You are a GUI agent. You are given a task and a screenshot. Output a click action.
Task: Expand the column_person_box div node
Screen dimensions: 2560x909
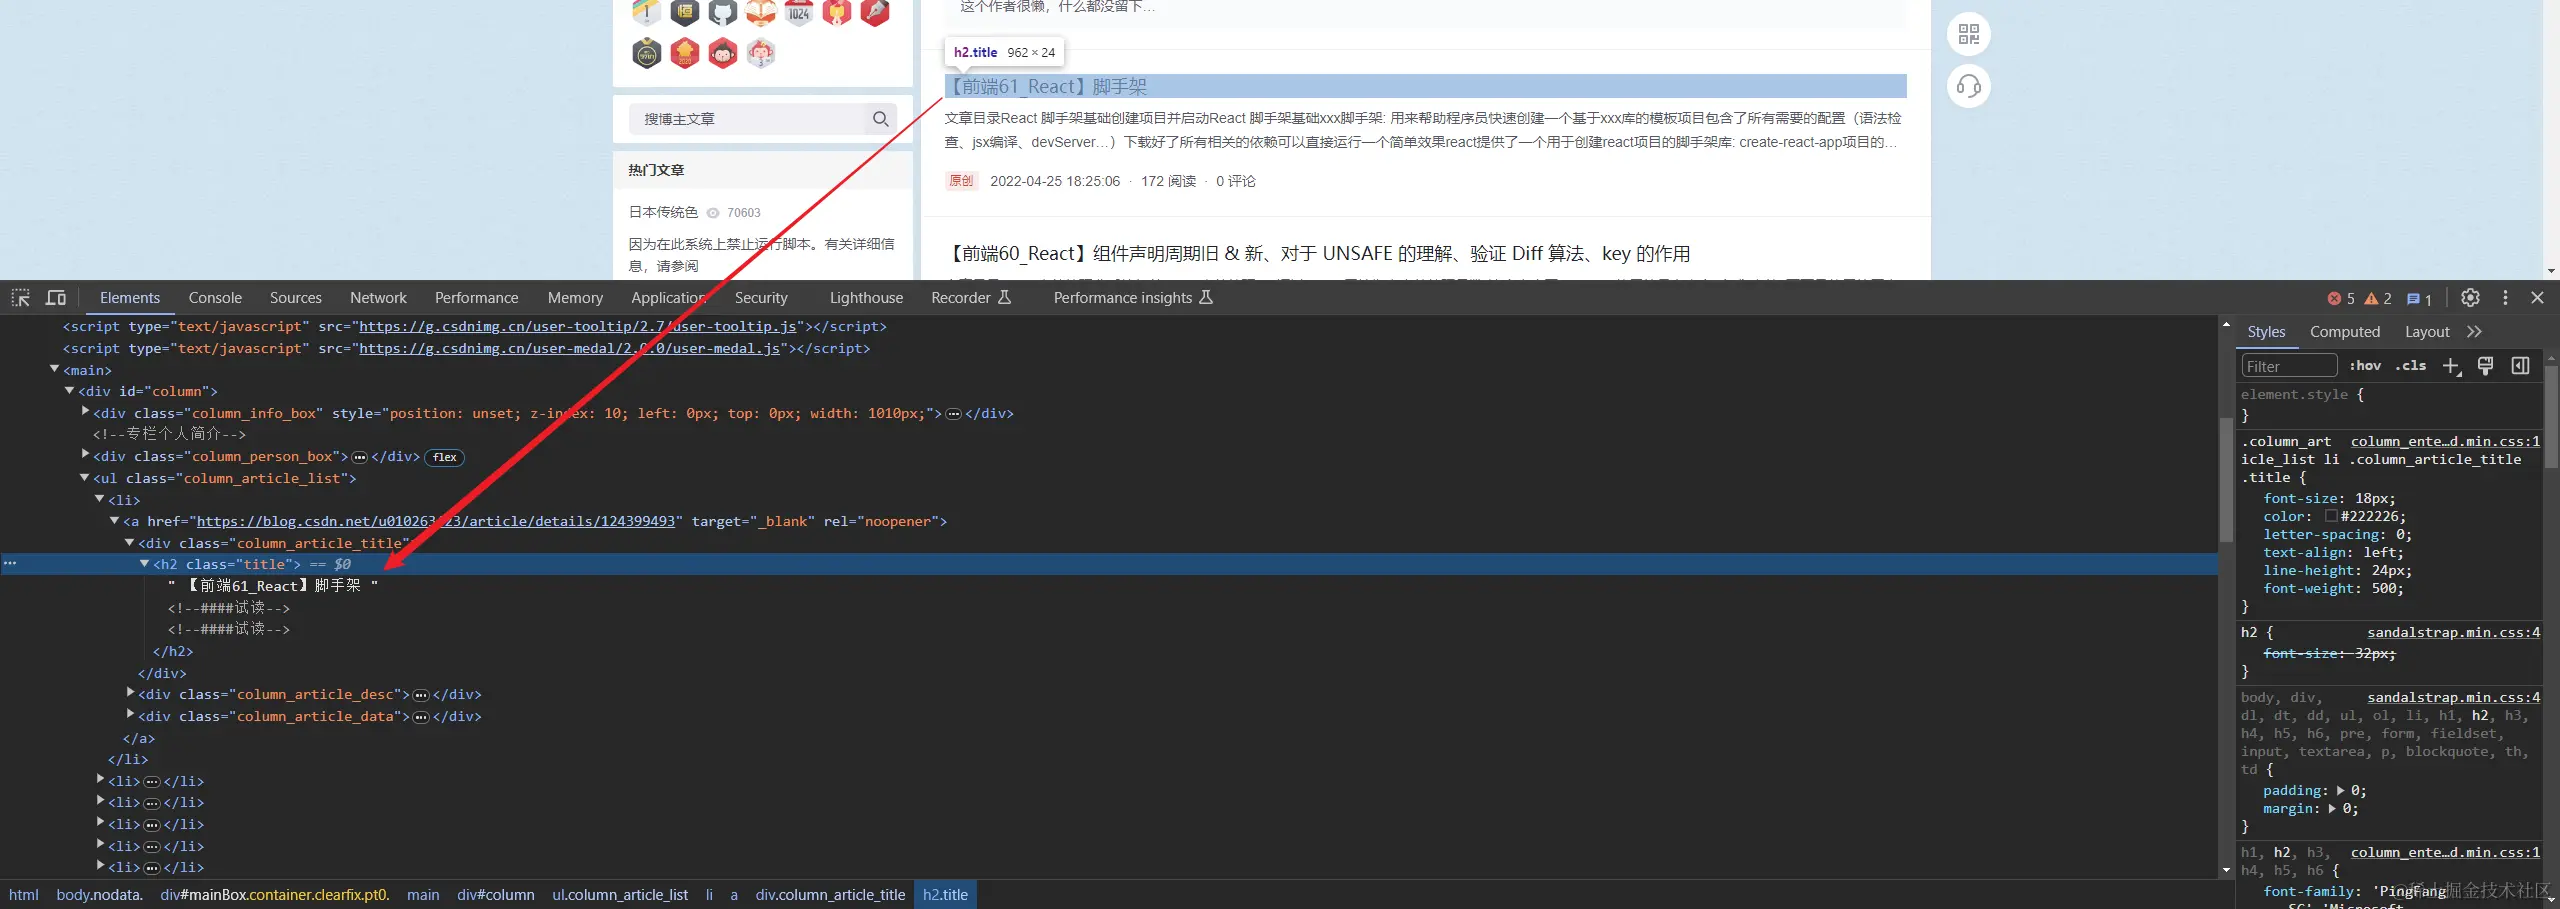85,456
